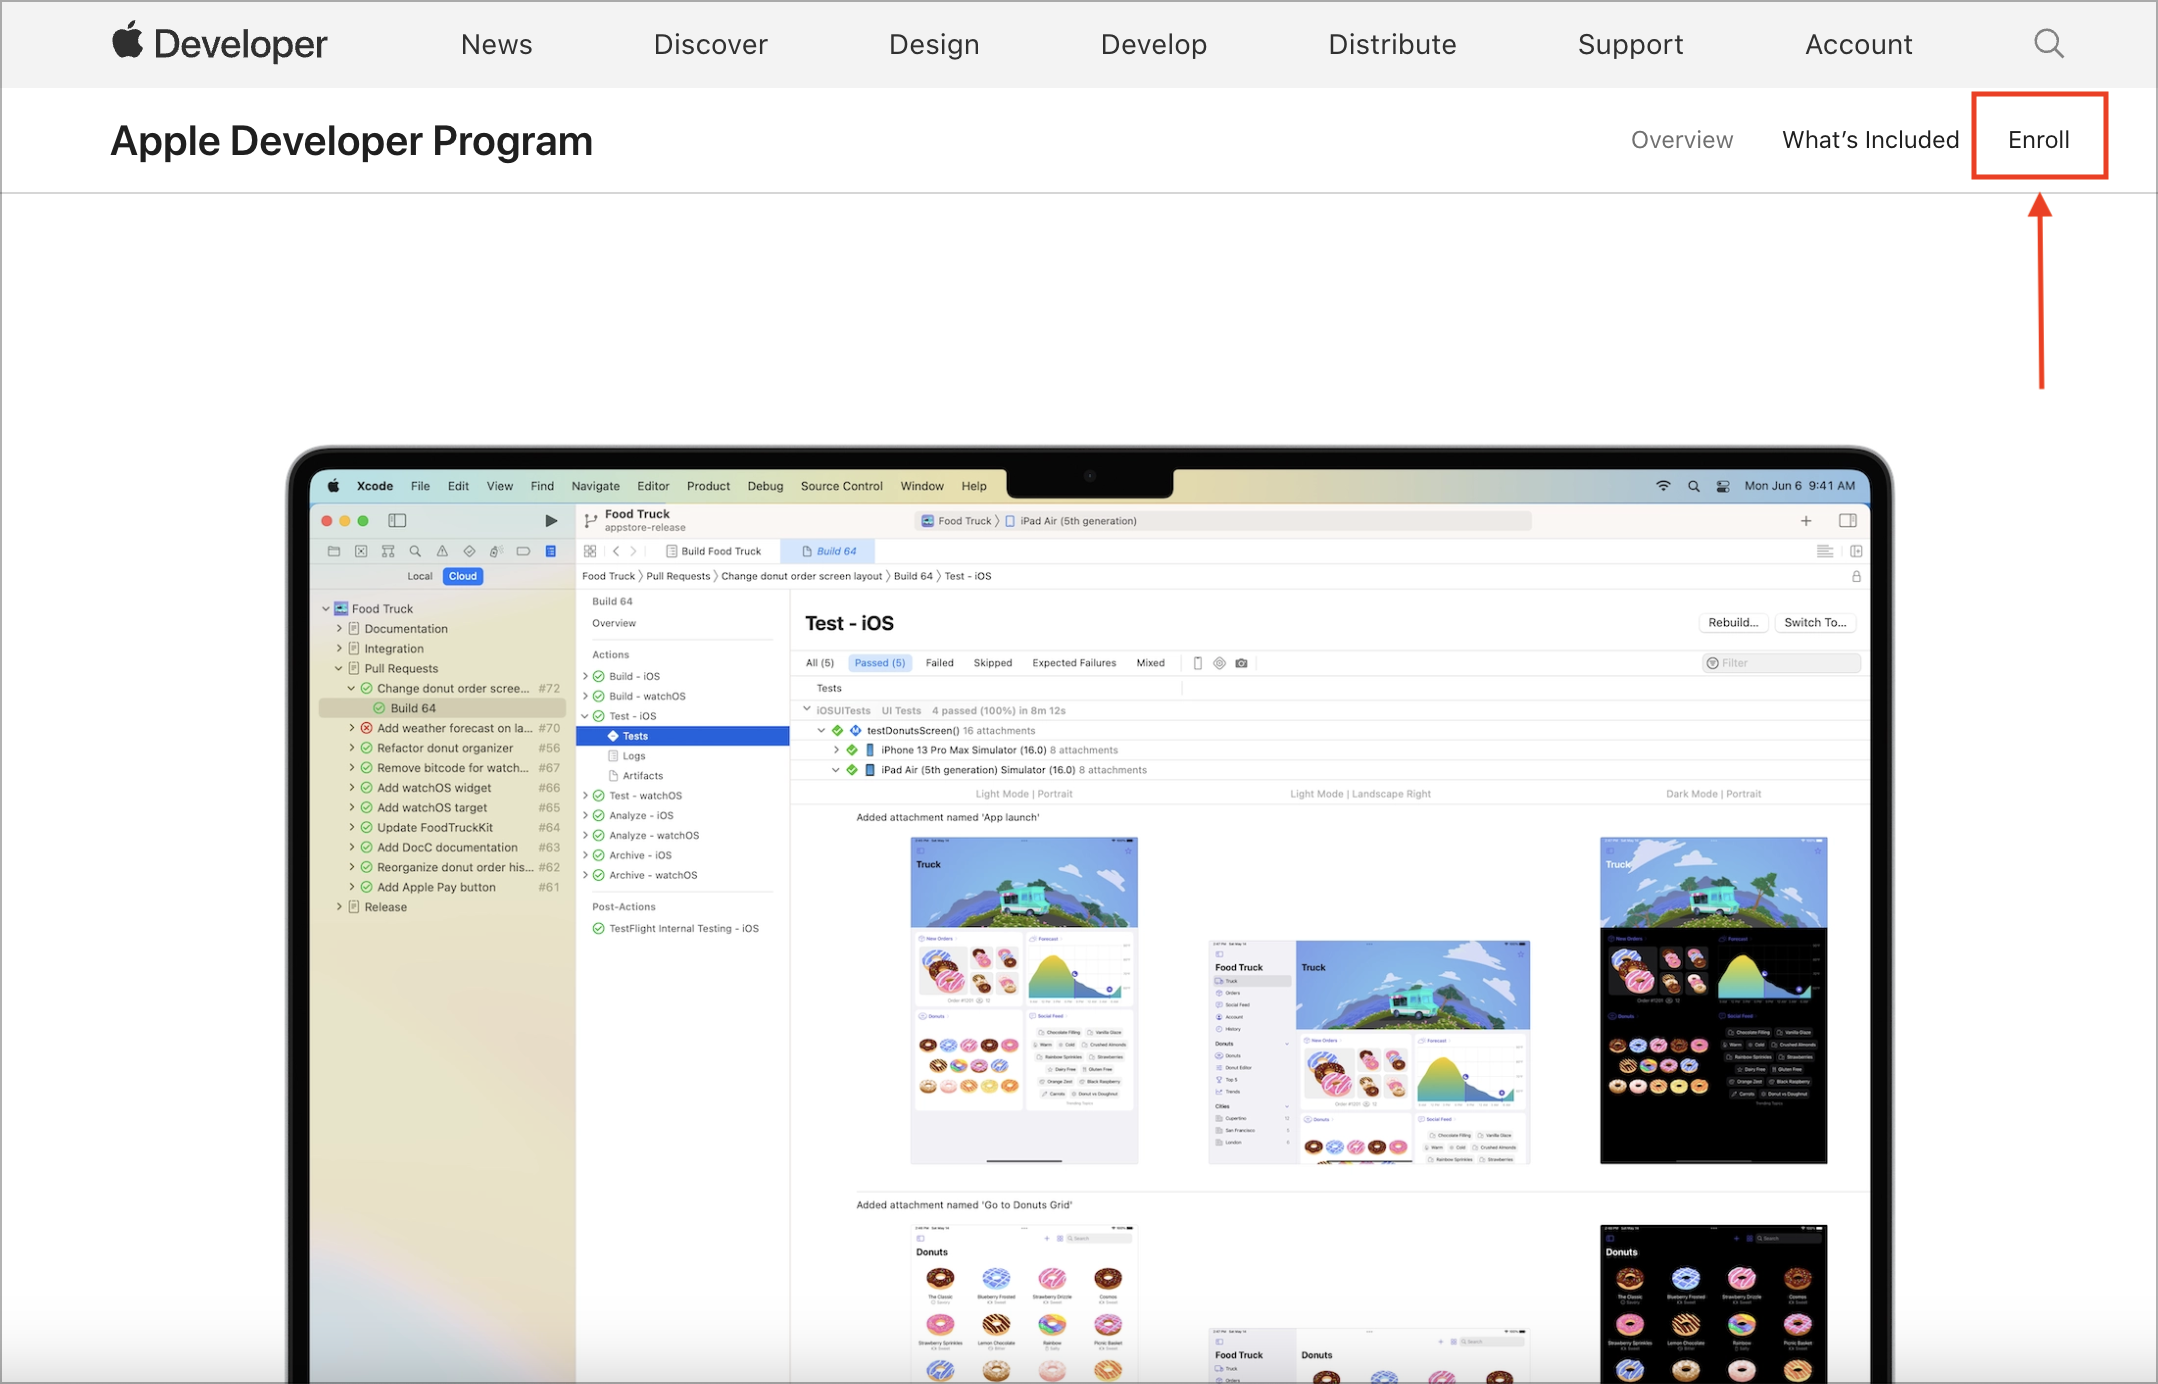Screen dimensions: 2158x1384
Task: Select the Failed filter
Action: click(x=939, y=663)
